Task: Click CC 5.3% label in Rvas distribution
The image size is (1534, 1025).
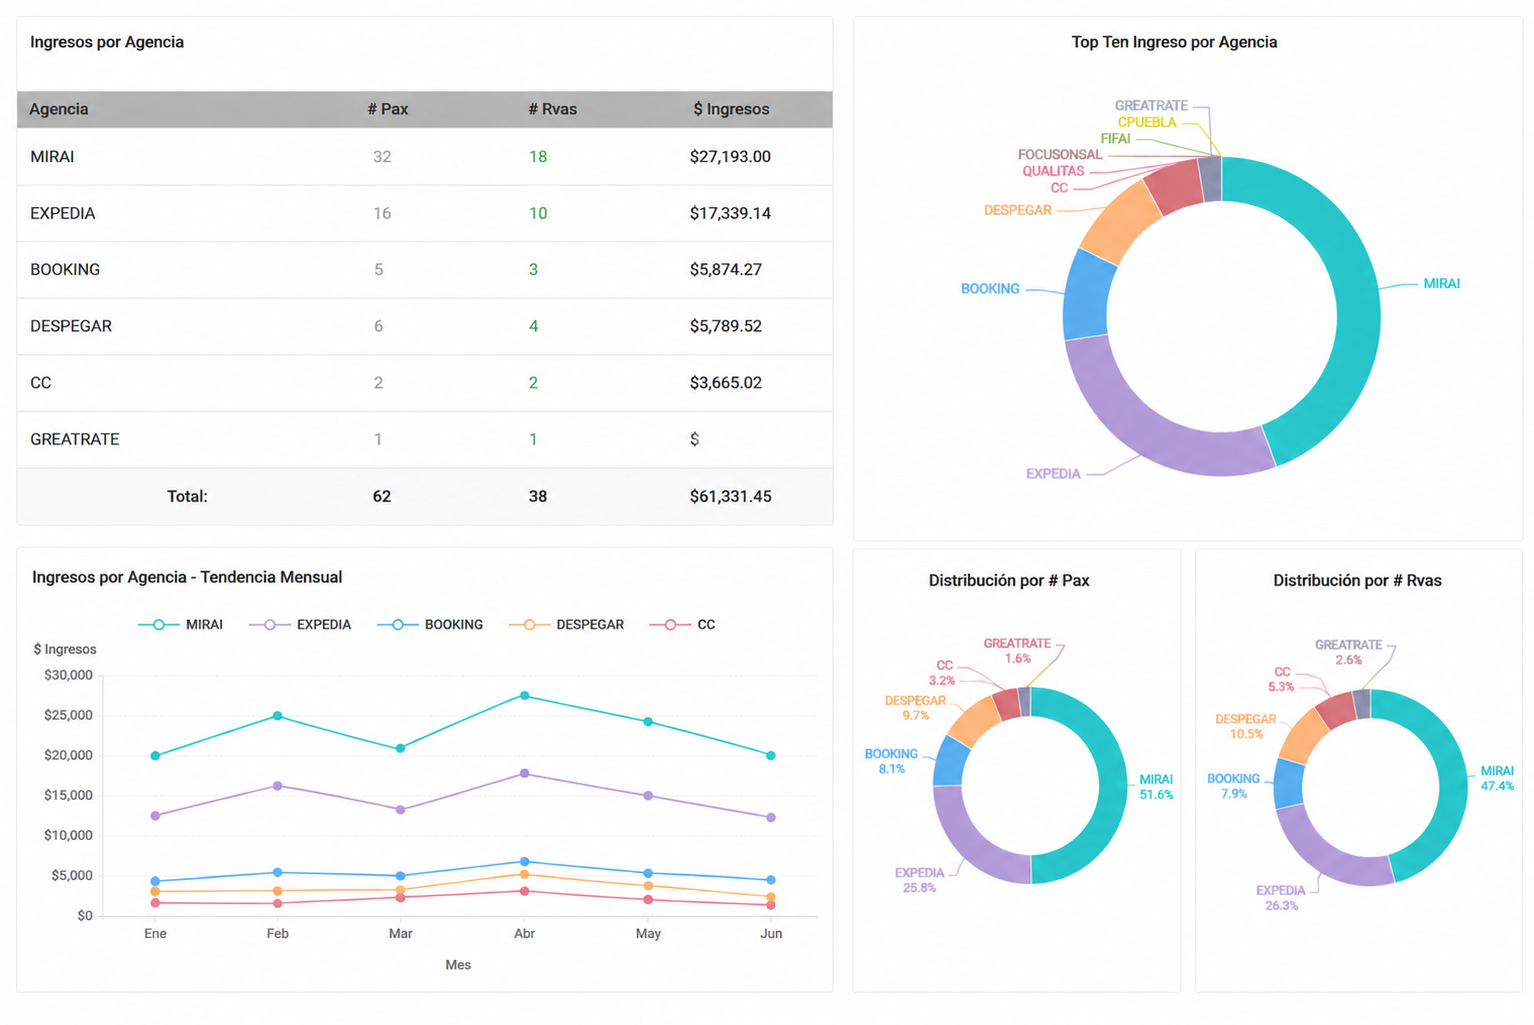Action: [x=1282, y=680]
